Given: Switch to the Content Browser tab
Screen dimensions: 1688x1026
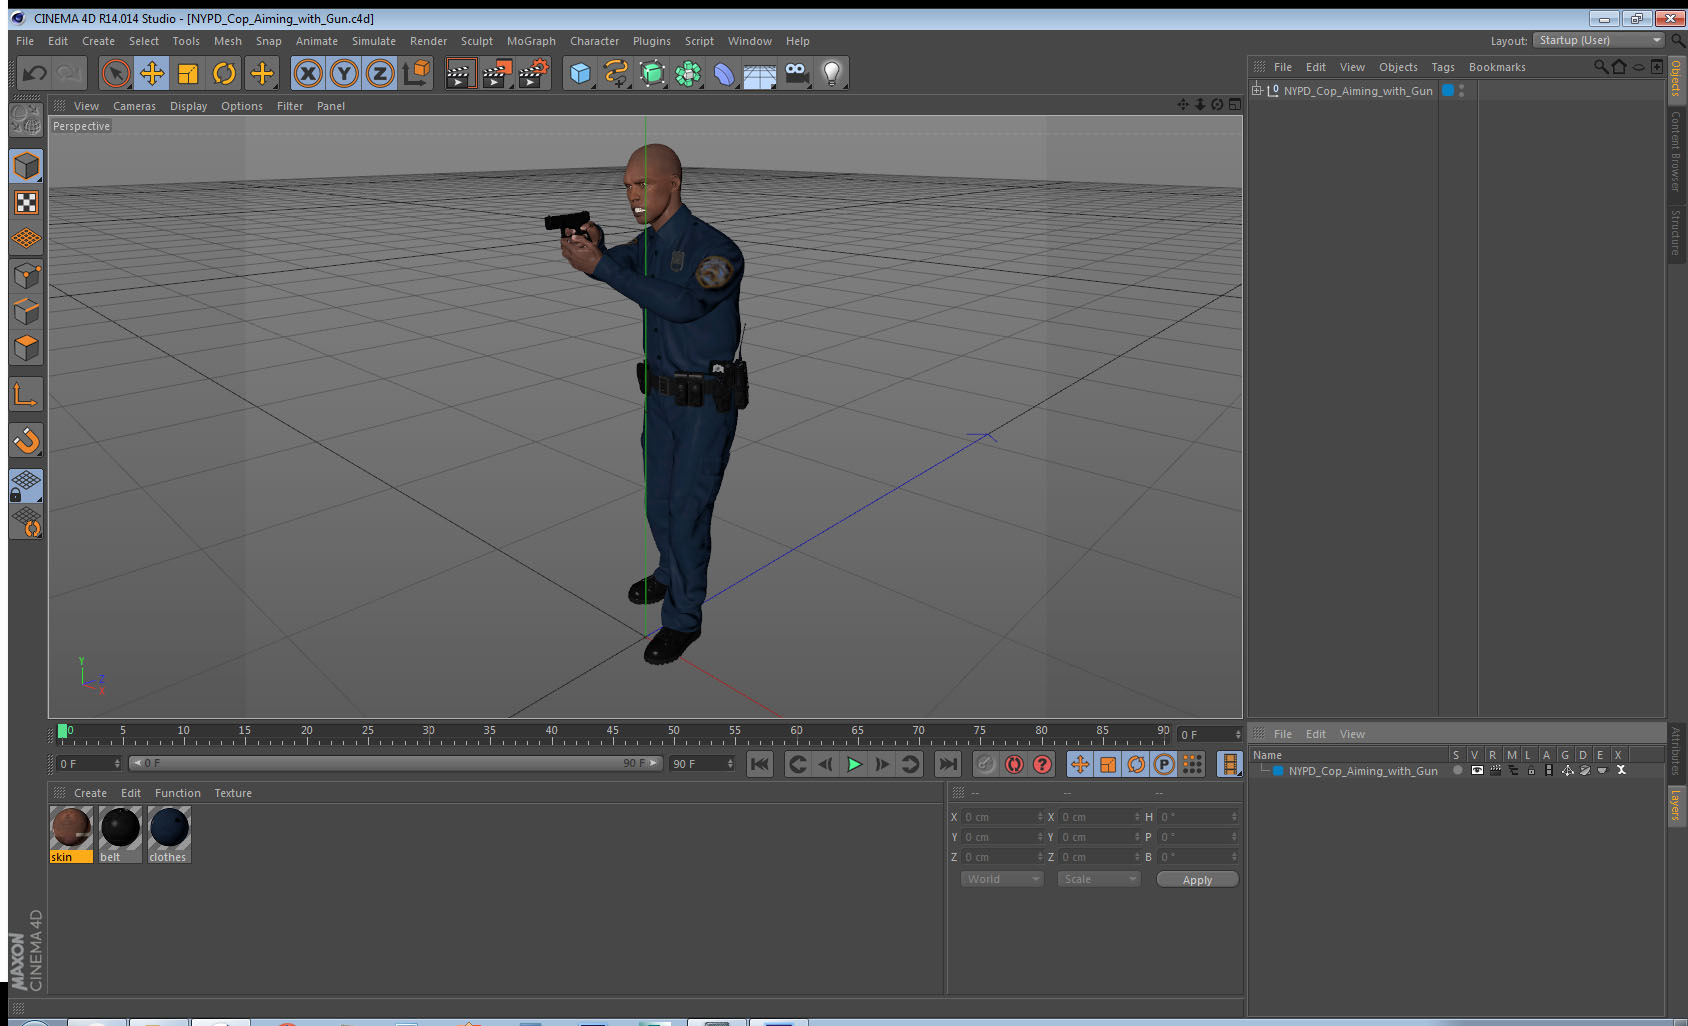Looking at the screenshot, I should 1676,150.
